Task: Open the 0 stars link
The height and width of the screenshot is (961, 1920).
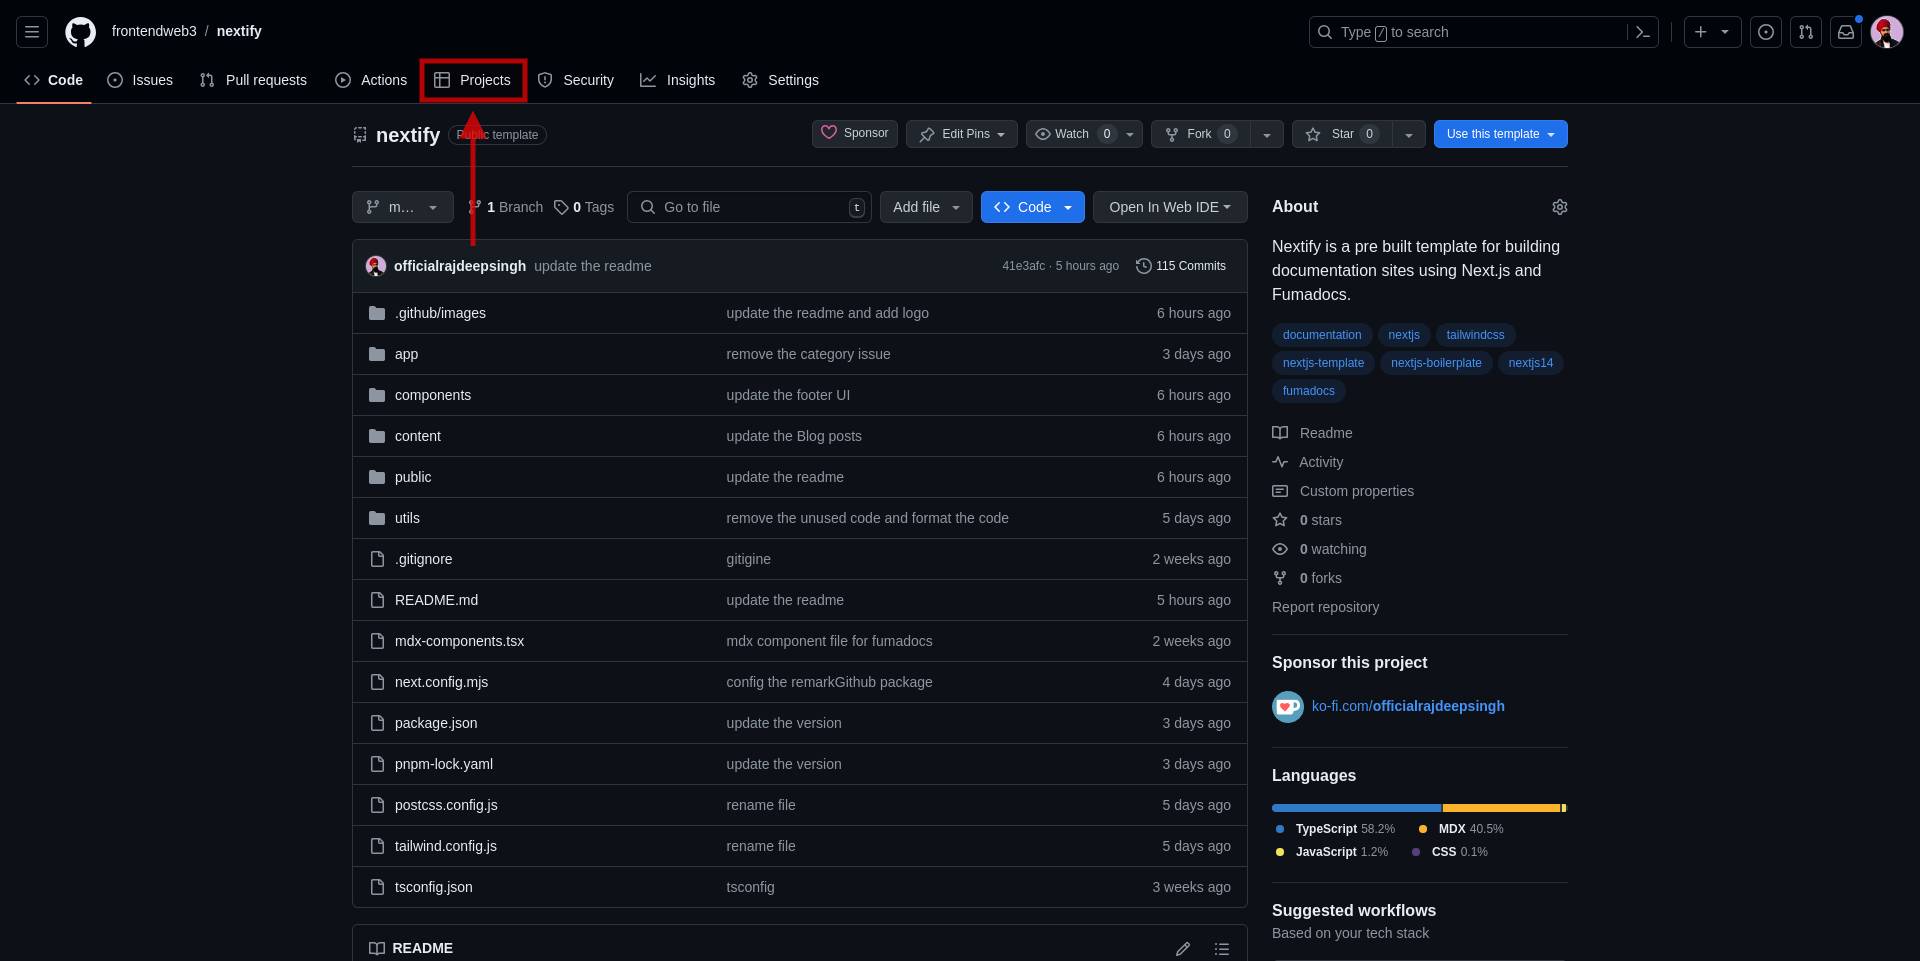Action: (x=1307, y=520)
